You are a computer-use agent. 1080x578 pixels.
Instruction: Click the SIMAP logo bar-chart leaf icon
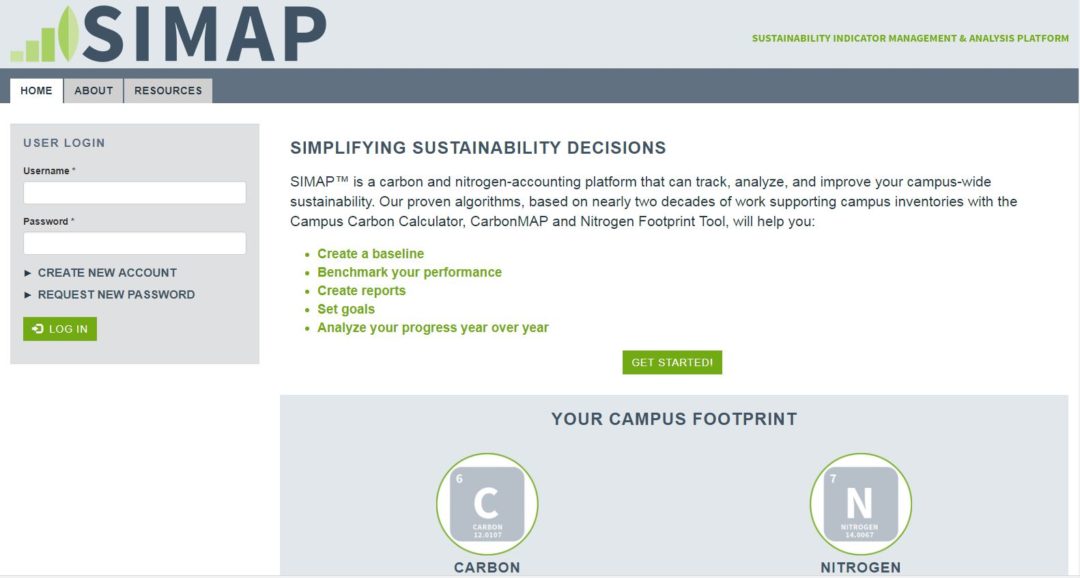(x=45, y=34)
